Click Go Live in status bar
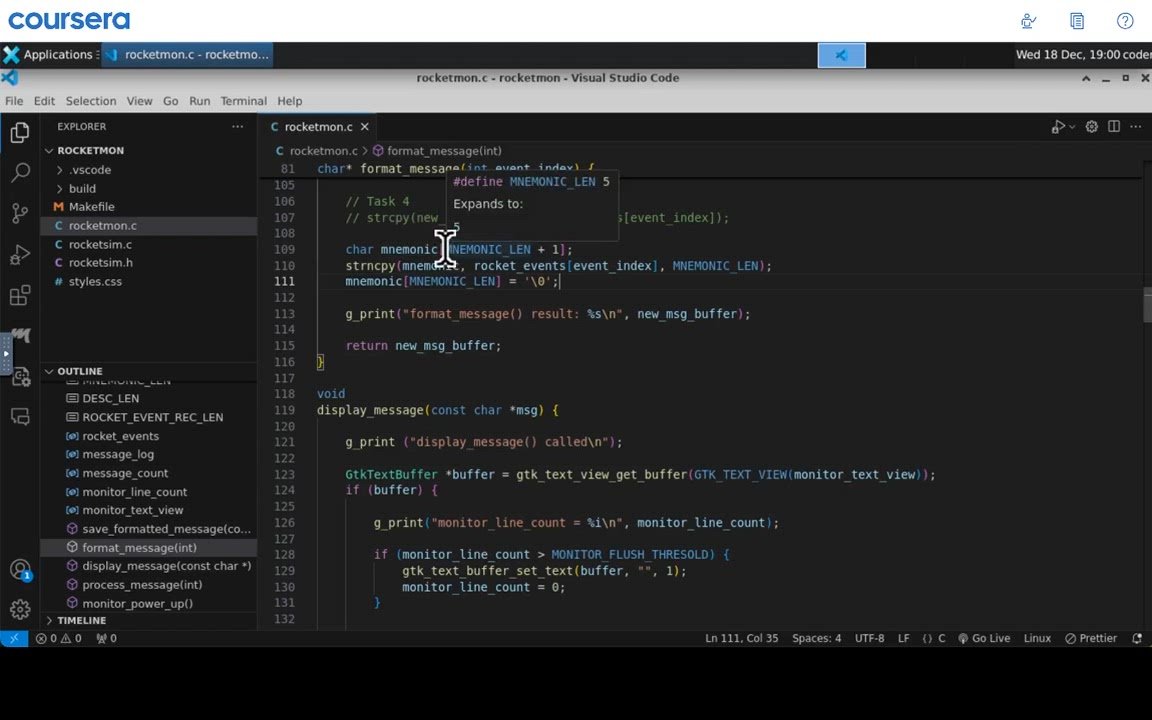 point(984,638)
